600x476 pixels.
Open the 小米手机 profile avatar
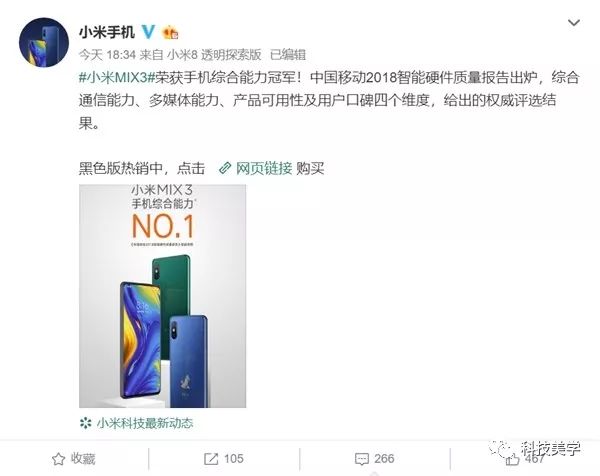[x=44, y=42]
